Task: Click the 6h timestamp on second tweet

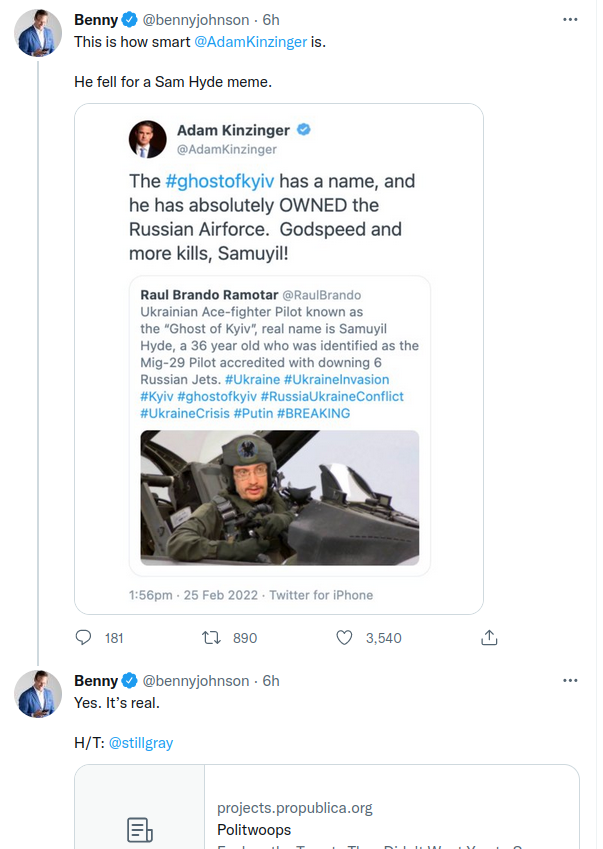Action: click(271, 681)
